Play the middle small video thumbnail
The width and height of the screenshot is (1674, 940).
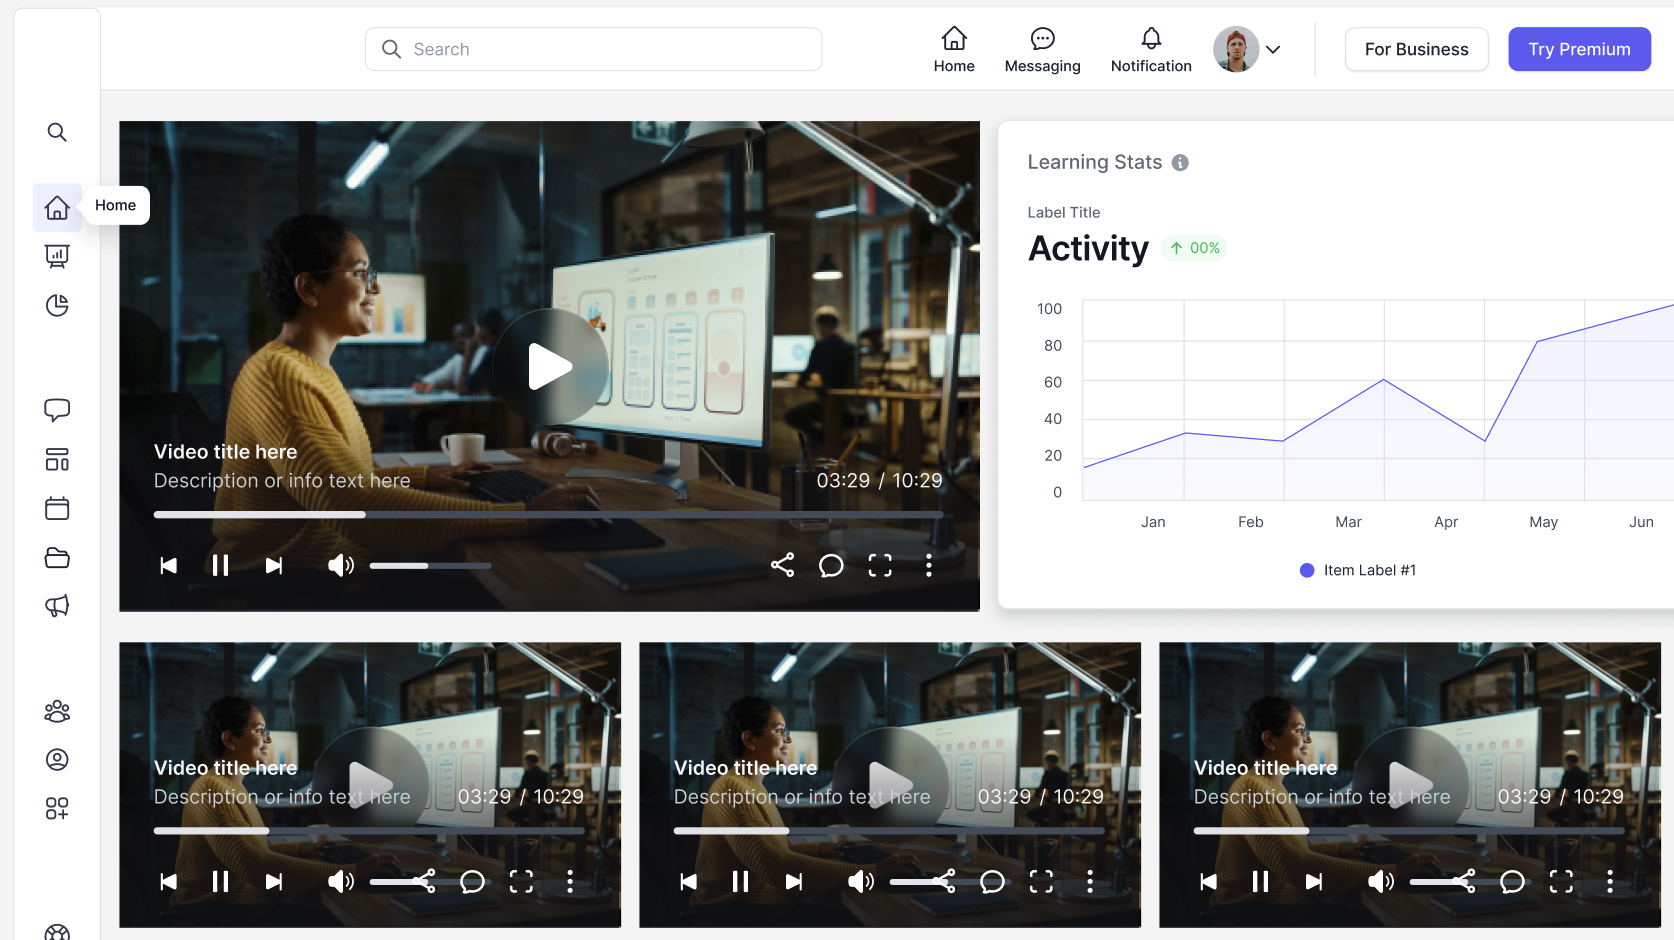pos(890,784)
